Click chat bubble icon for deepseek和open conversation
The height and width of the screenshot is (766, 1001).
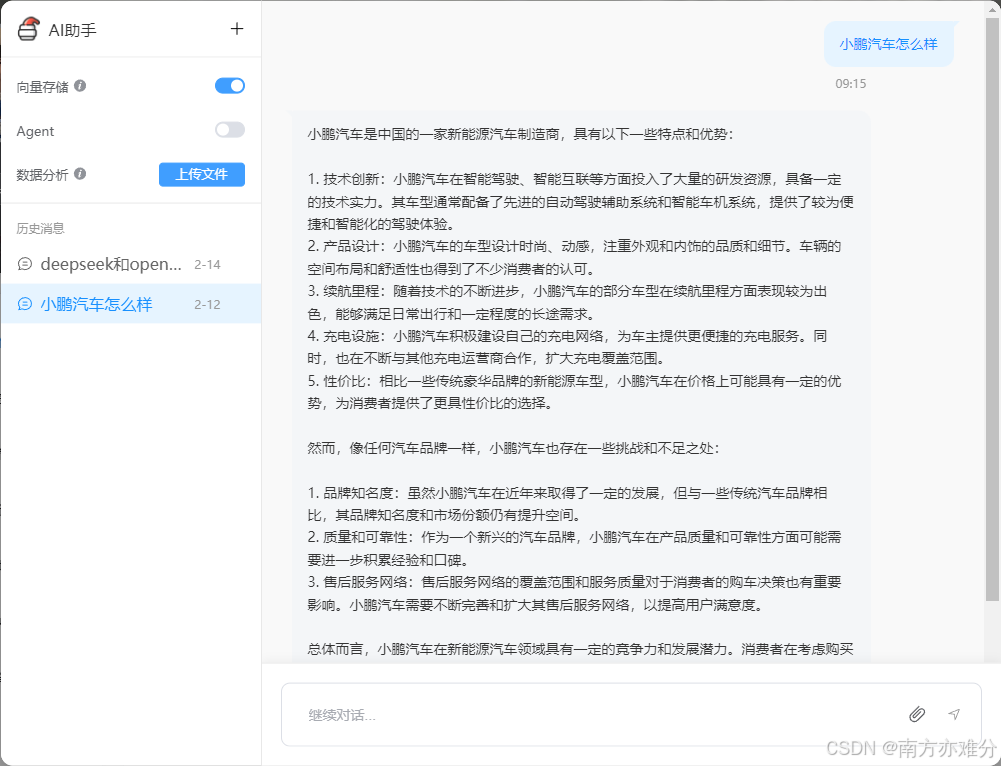25,264
